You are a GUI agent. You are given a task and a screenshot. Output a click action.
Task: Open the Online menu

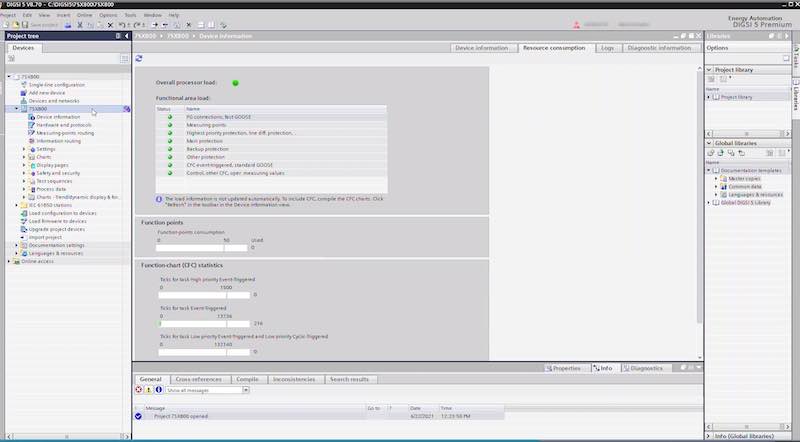click(x=85, y=15)
